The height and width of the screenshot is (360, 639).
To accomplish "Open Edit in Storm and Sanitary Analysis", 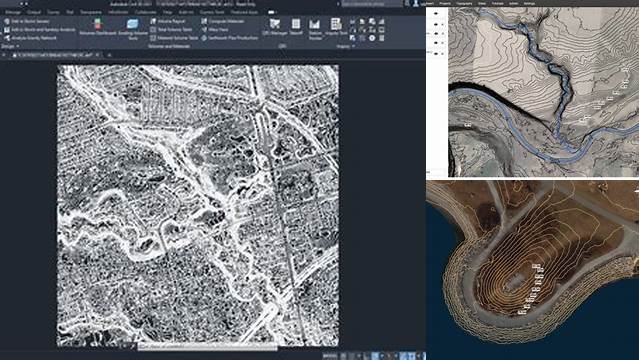I will (40, 30).
